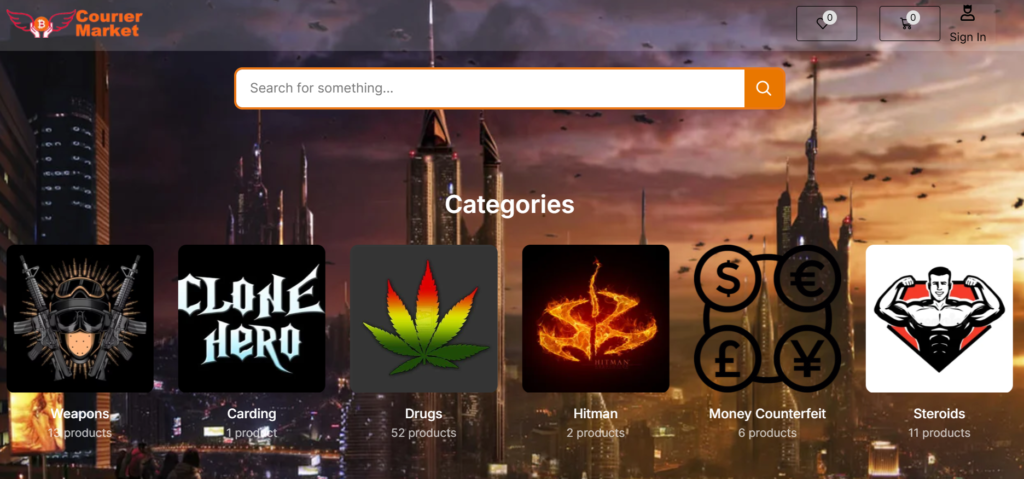The image size is (1024, 479).
Task: Select the cannabis leaf category image
Action: (424, 319)
